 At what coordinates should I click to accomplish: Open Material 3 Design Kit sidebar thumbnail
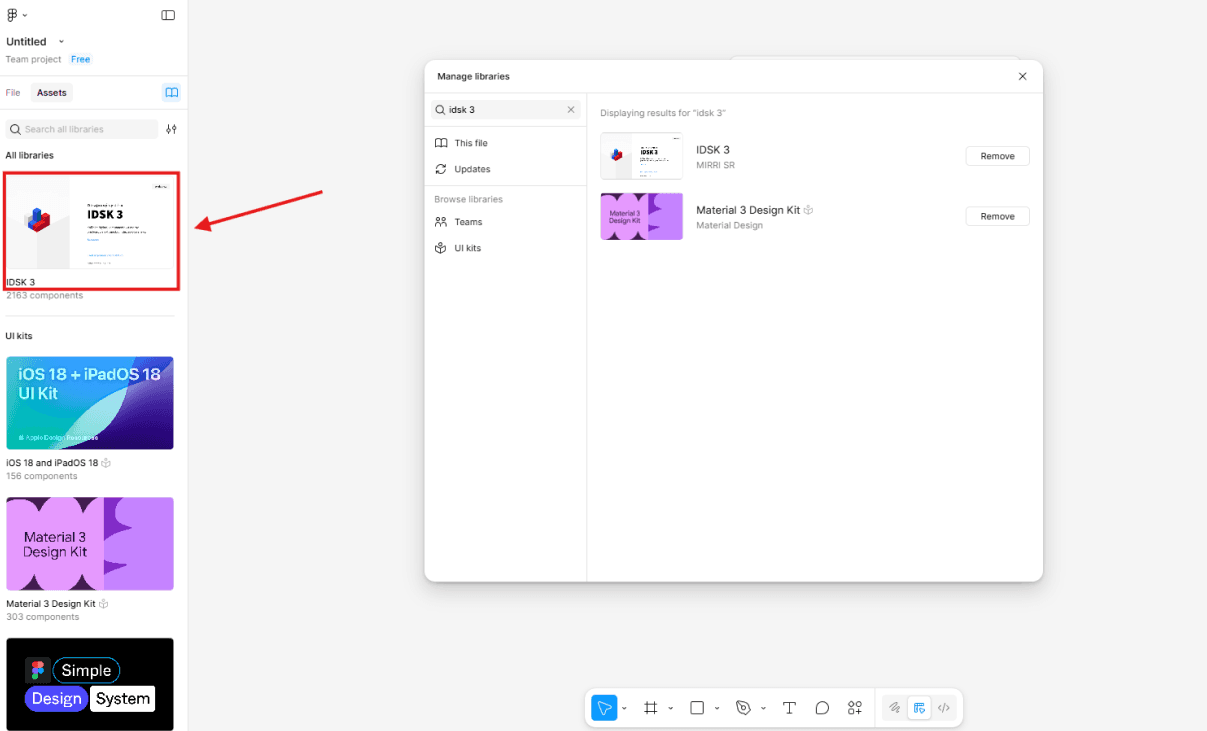tap(90, 544)
